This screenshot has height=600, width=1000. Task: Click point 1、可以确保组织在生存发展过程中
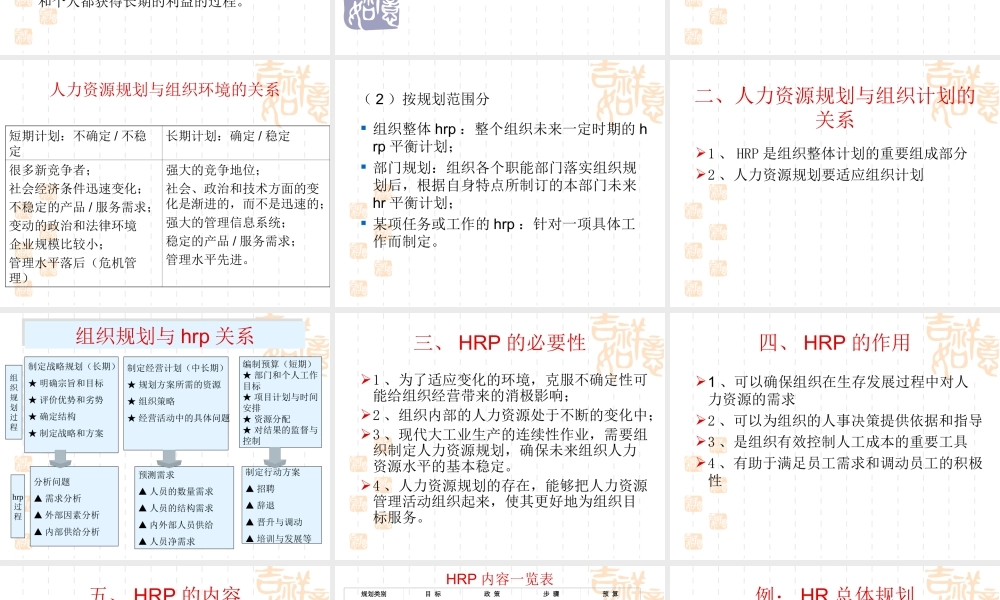pyautogui.click(x=838, y=390)
